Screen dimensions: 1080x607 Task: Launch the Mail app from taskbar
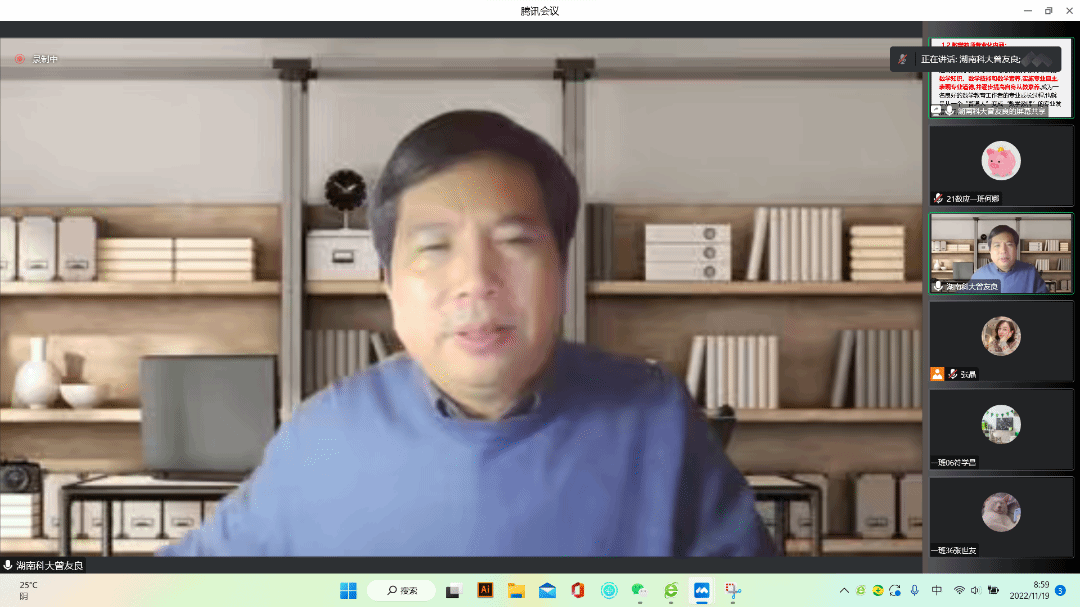[x=547, y=590]
